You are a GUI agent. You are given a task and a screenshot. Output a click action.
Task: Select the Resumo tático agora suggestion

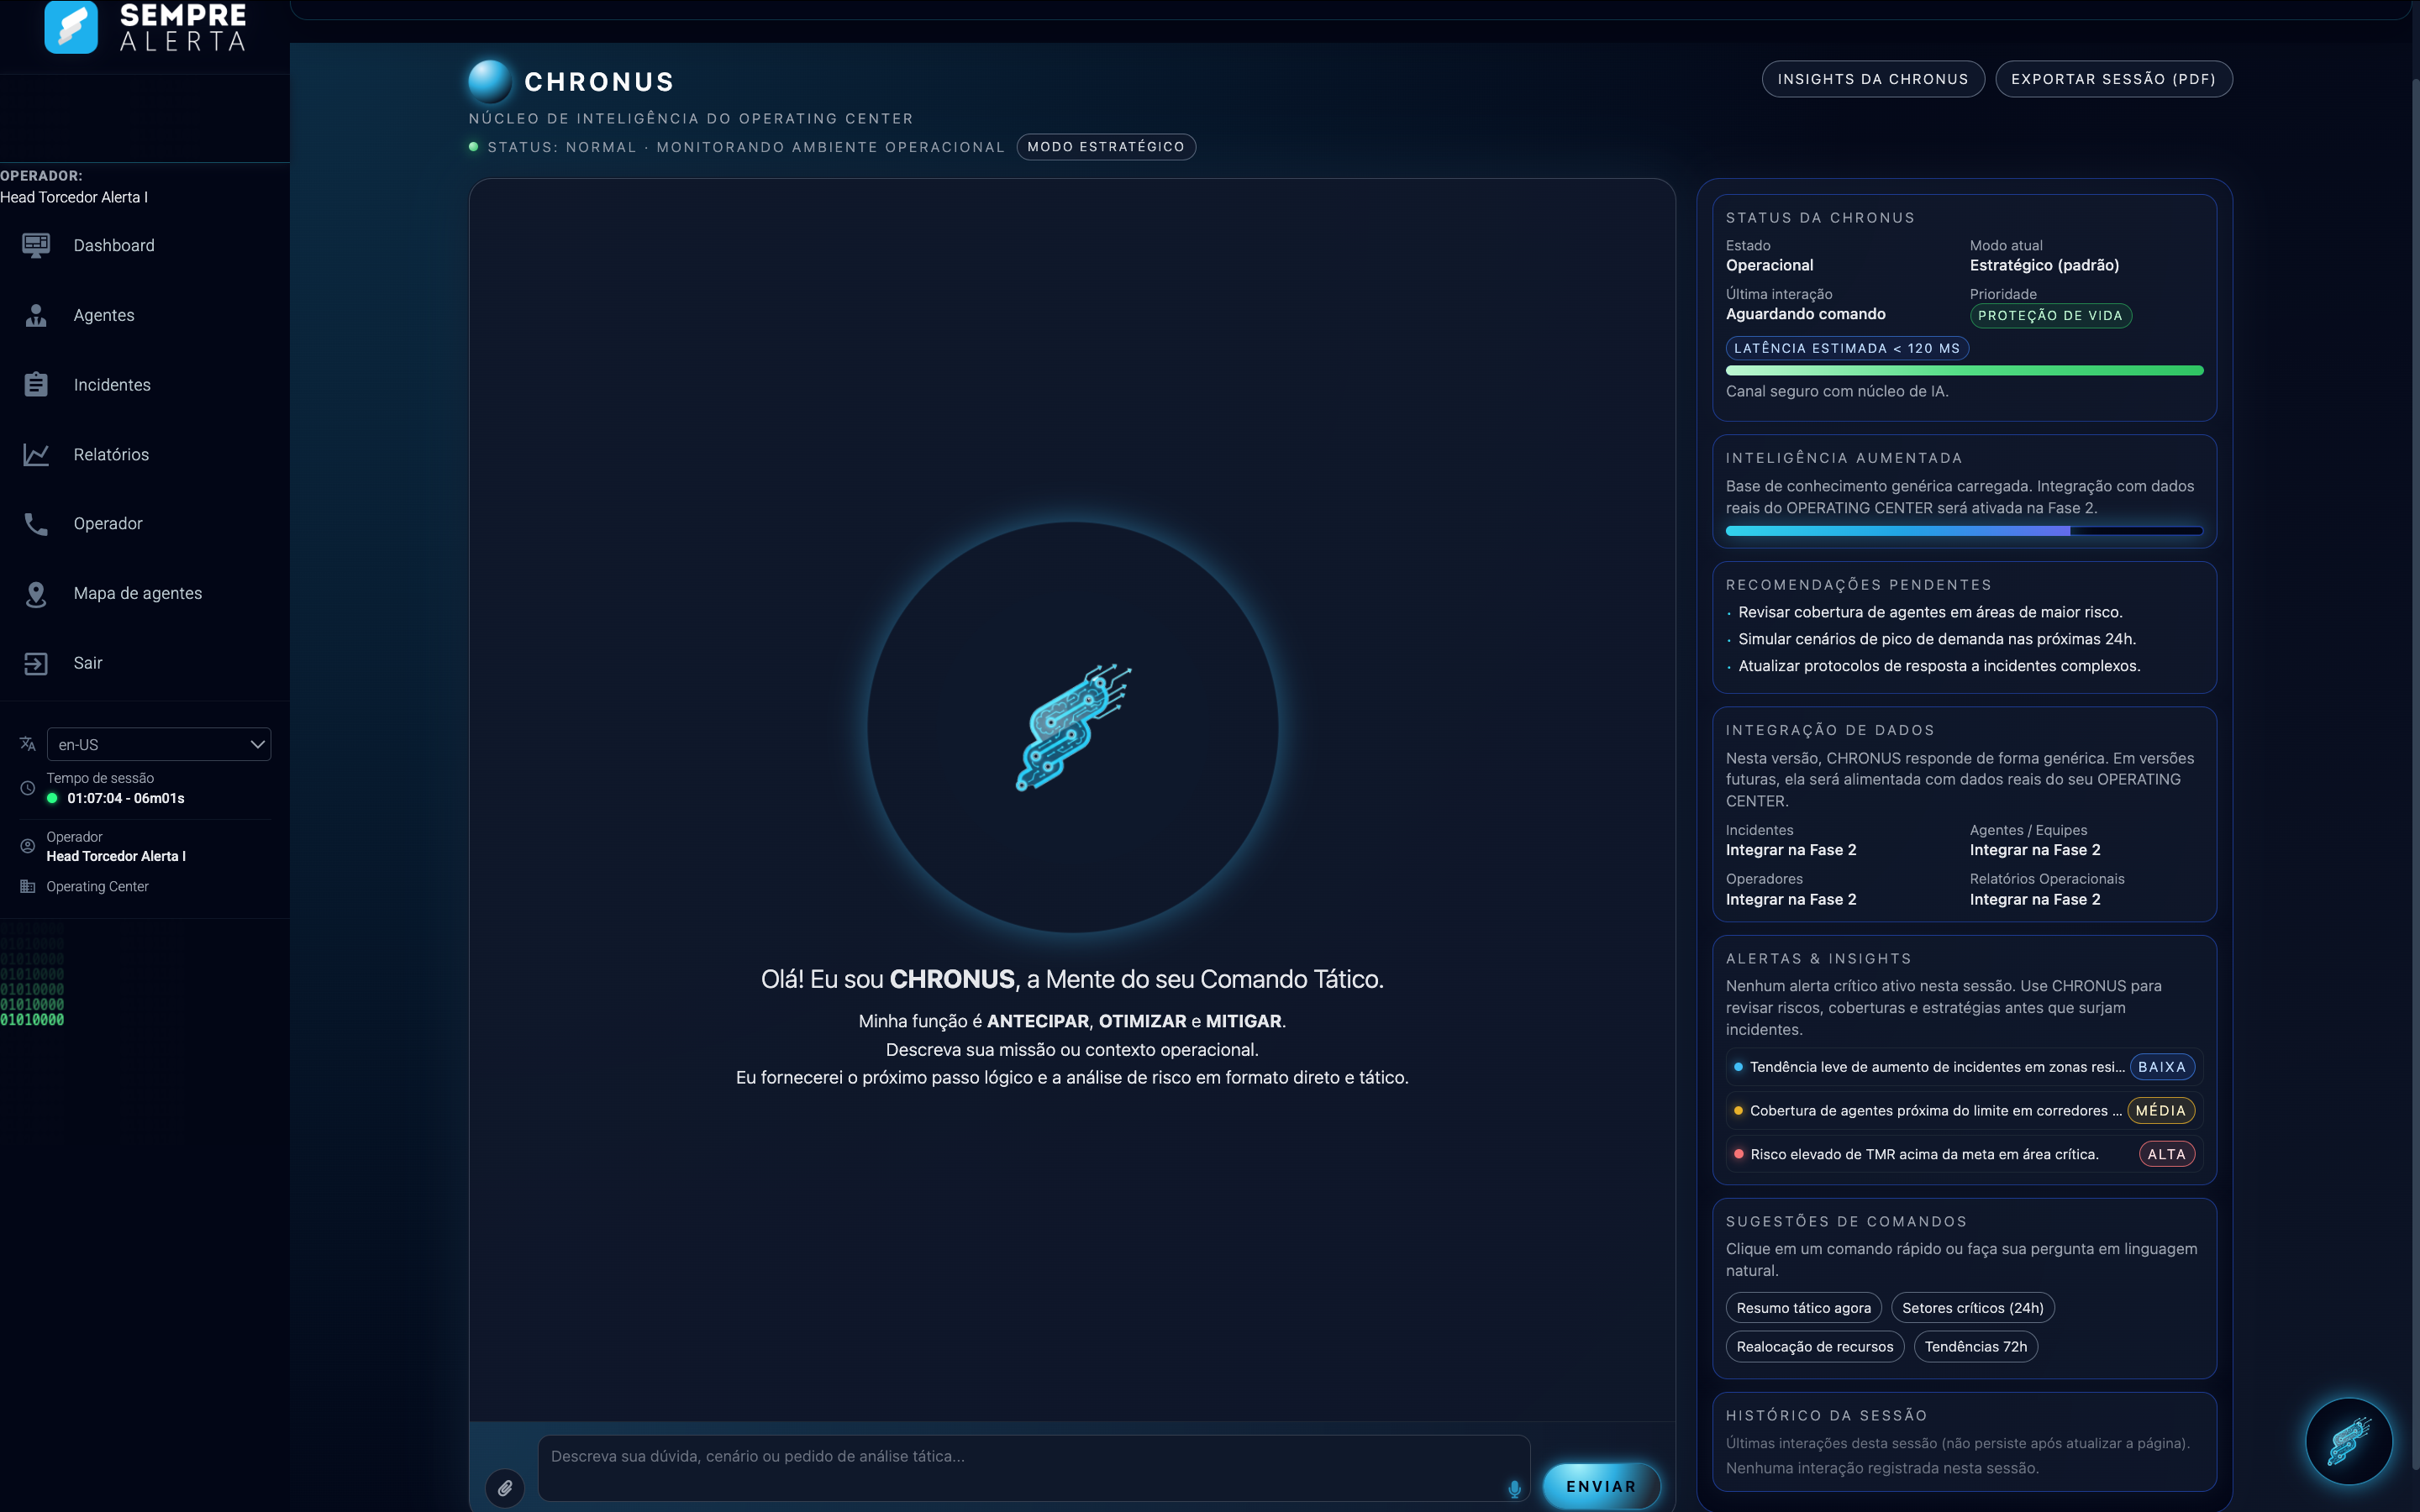coord(1803,1308)
